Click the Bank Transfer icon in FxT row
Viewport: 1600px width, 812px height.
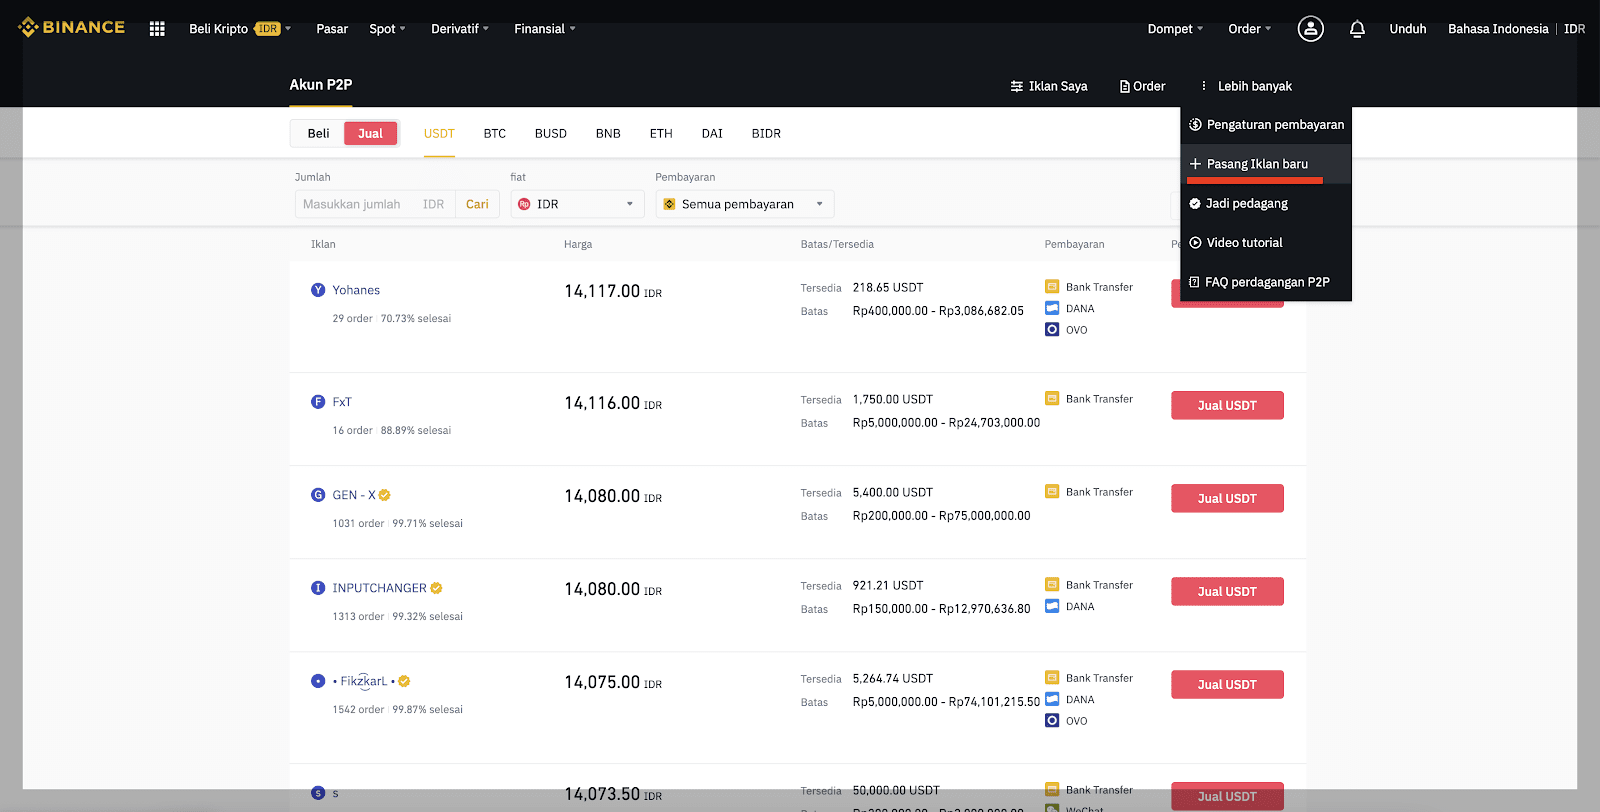tap(1052, 398)
